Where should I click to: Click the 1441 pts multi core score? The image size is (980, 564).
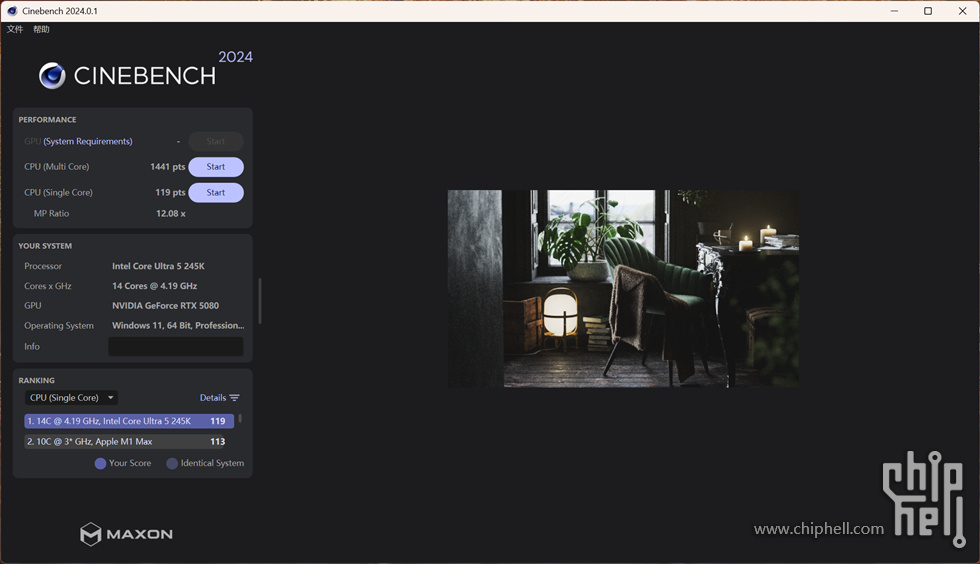point(168,167)
